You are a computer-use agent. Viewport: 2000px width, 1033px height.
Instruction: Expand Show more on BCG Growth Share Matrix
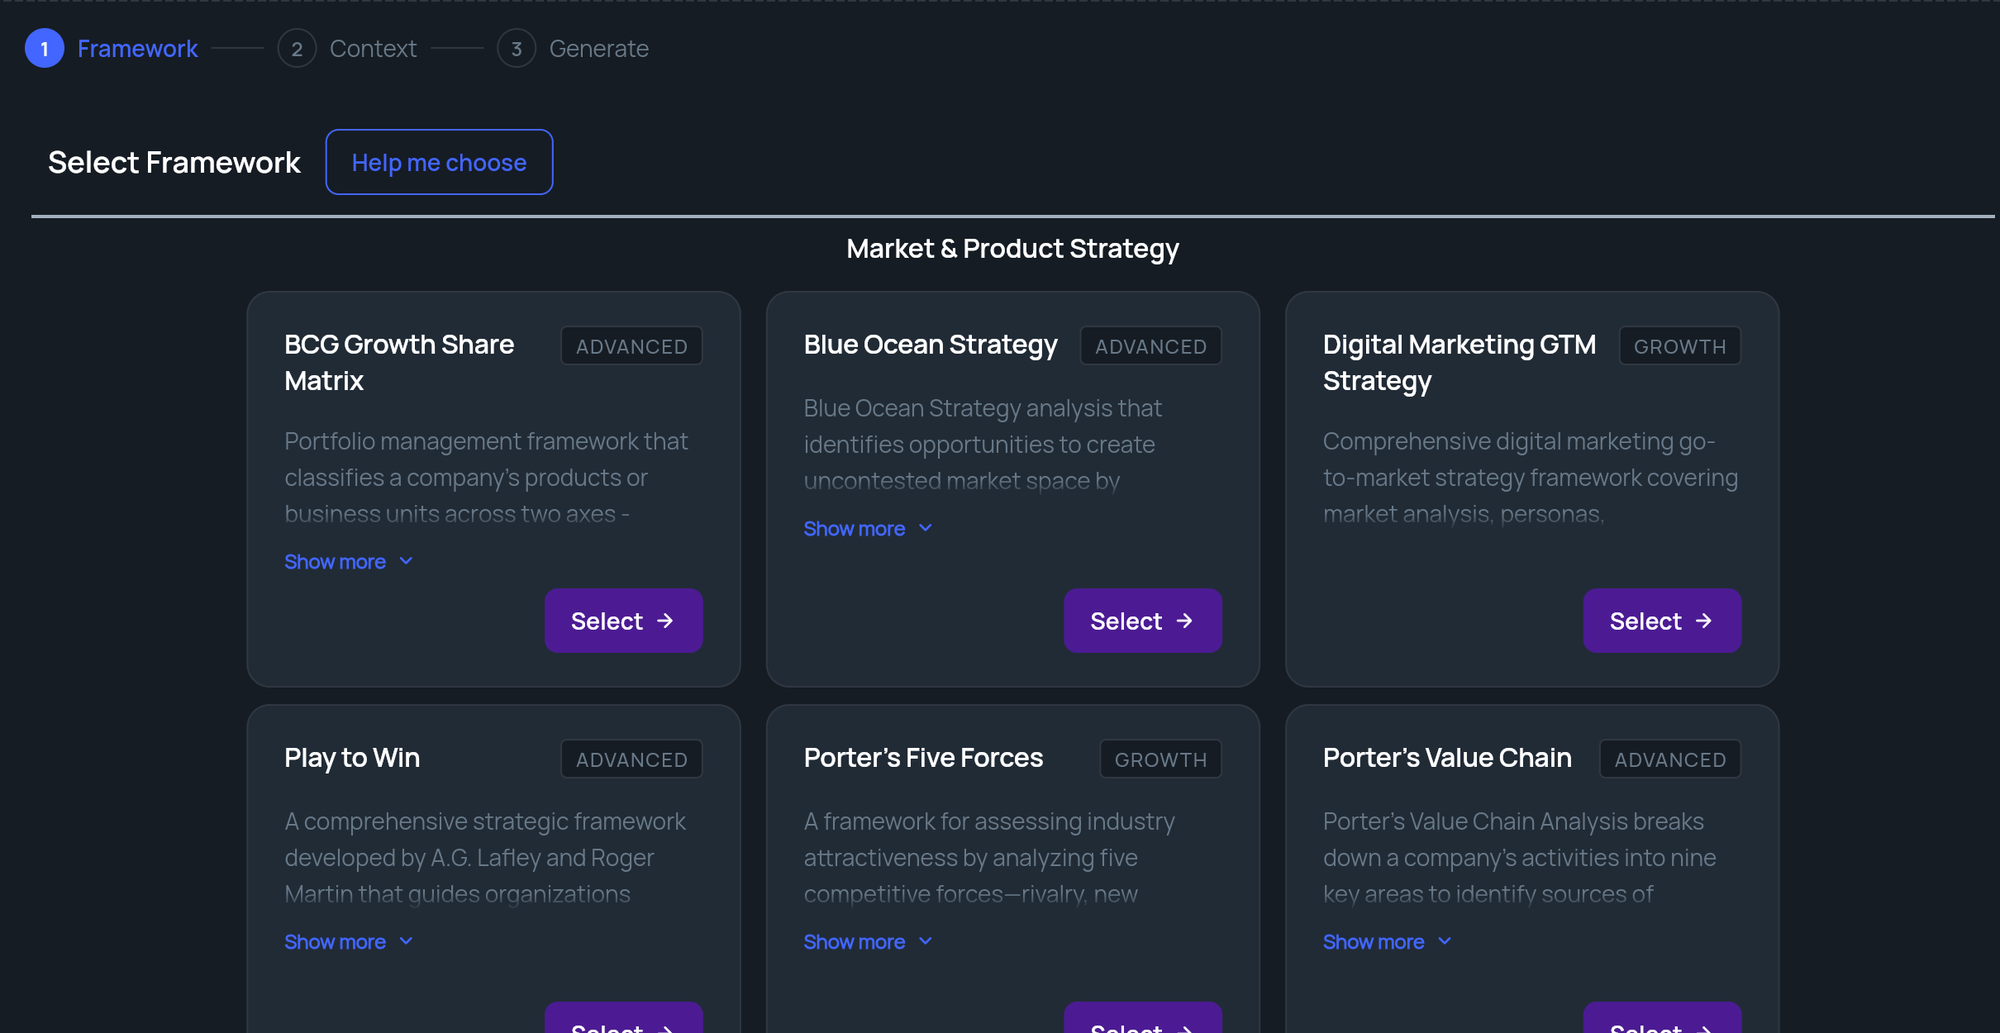pyautogui.click(x=348, y=562)
